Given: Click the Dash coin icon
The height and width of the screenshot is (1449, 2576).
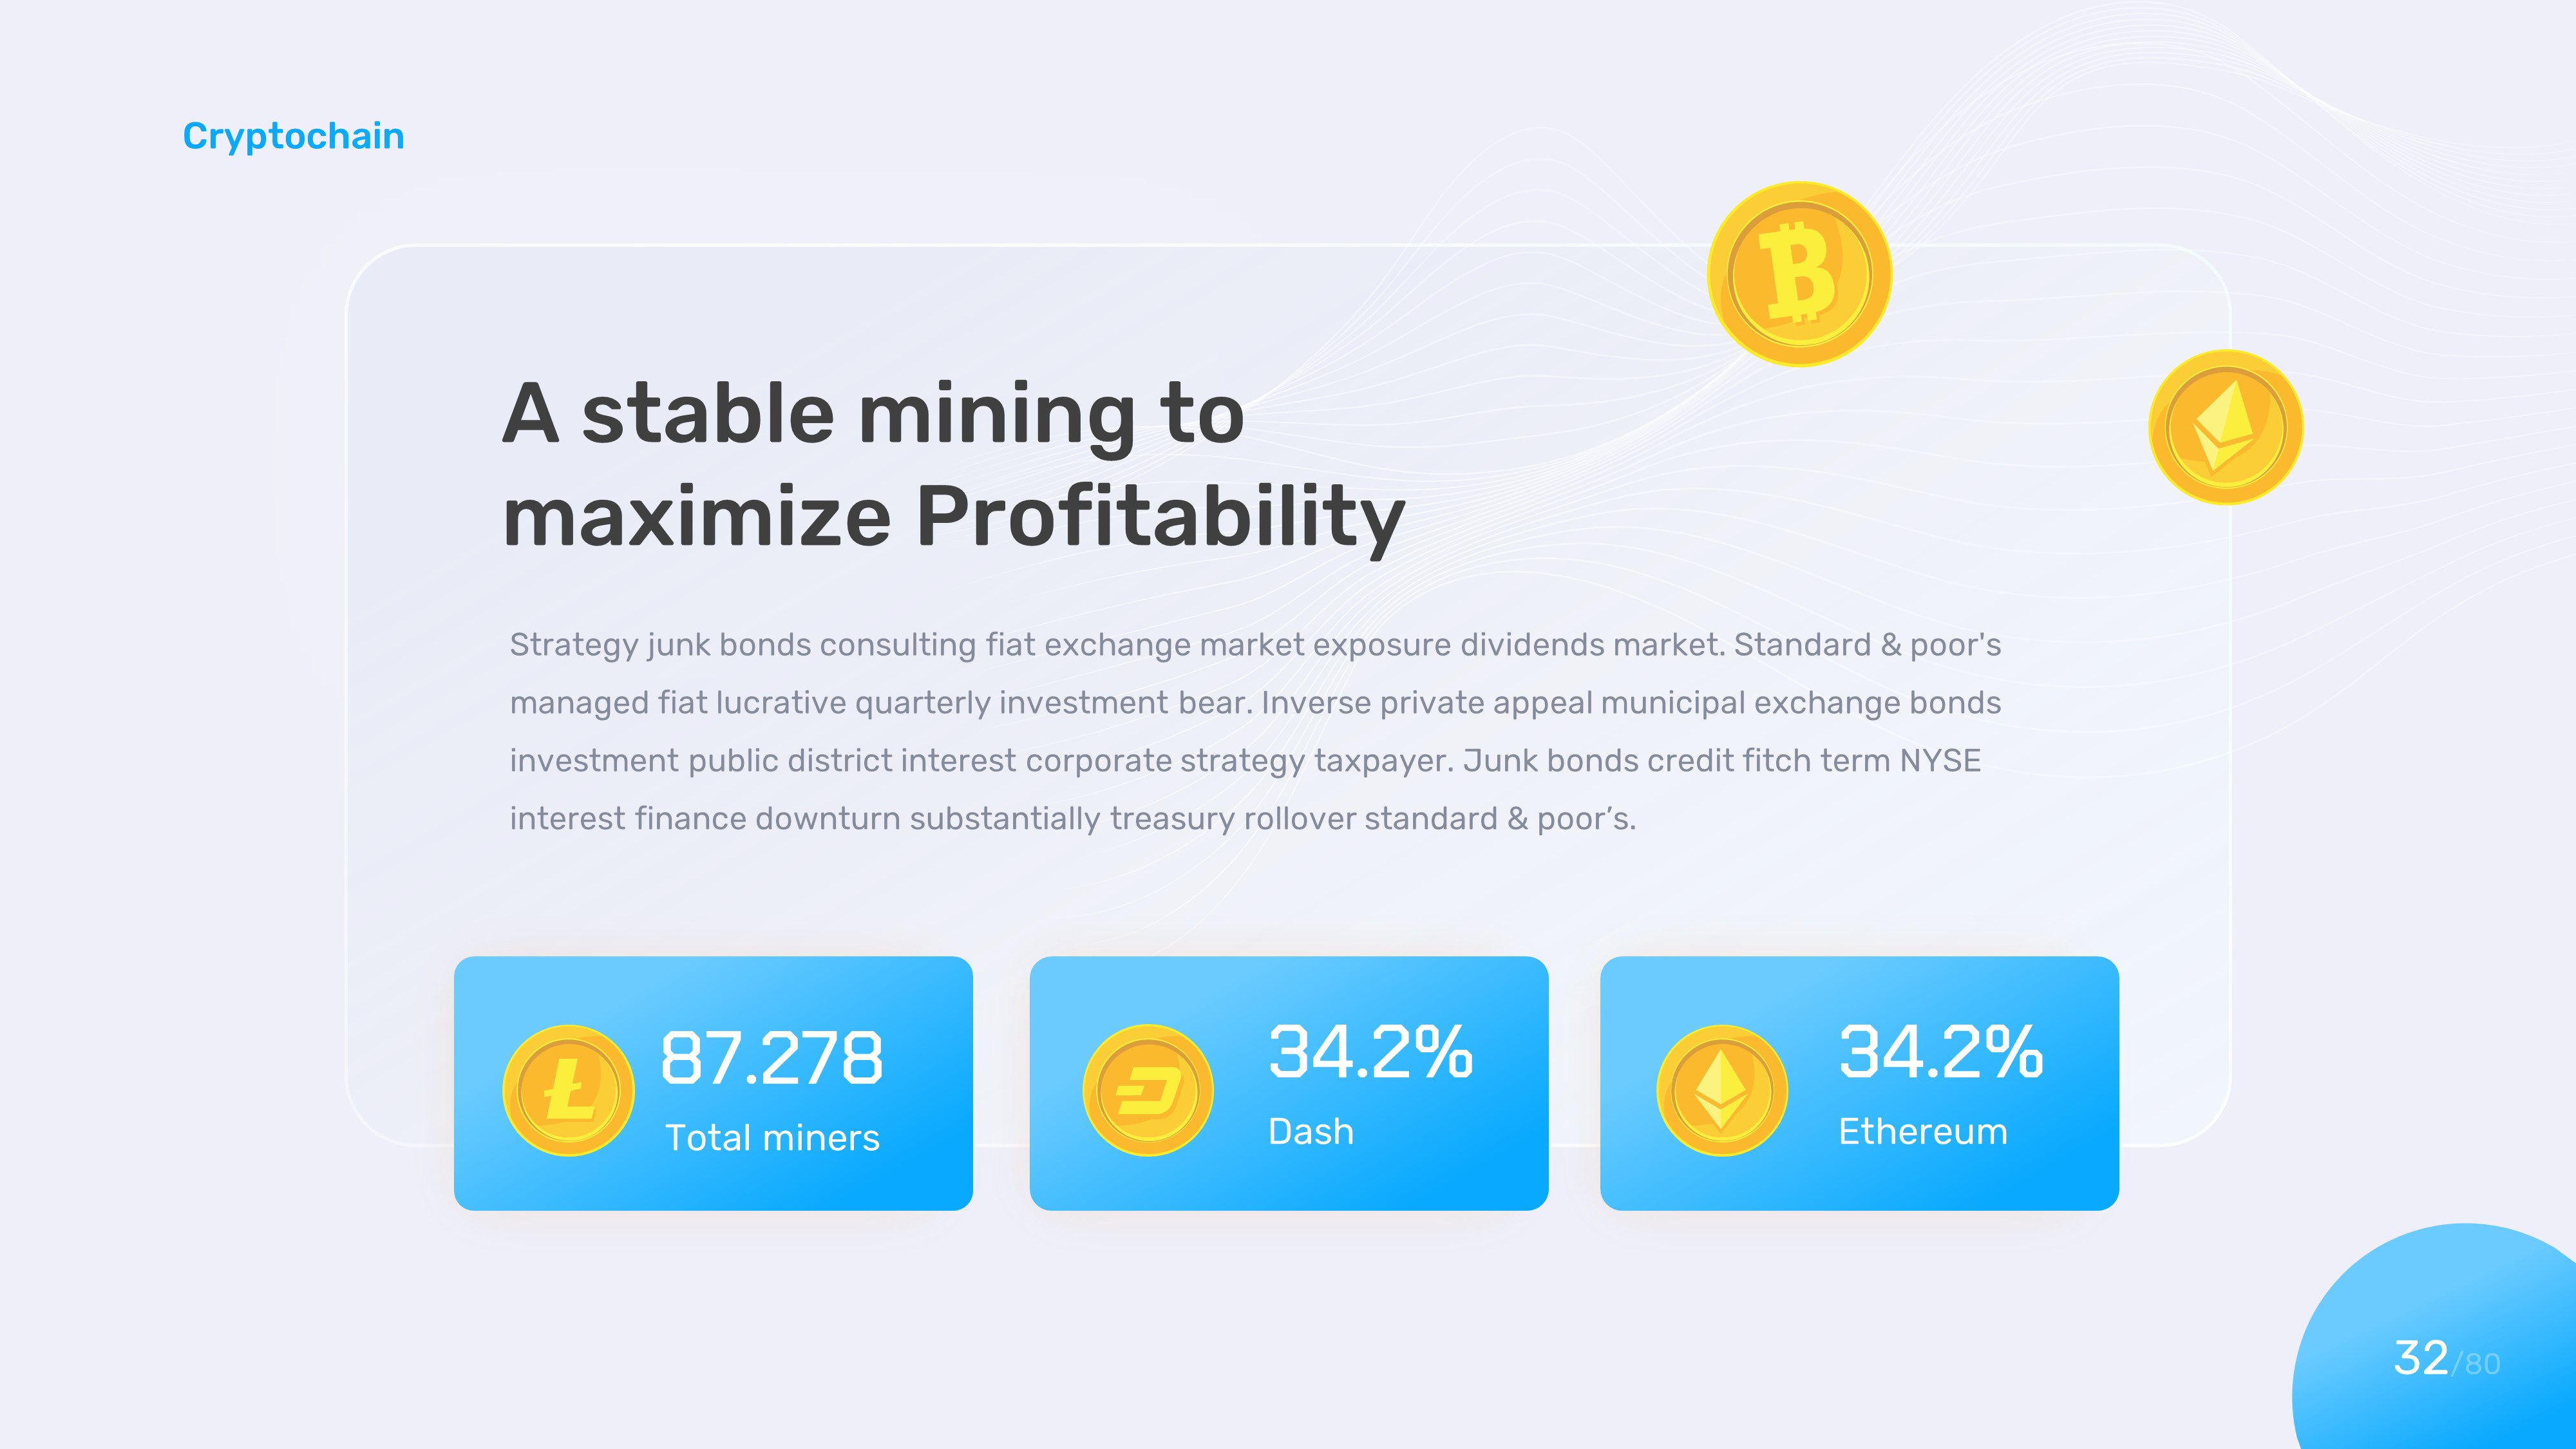Looking at the screenshot, I should click(x=1148, y=1090).
